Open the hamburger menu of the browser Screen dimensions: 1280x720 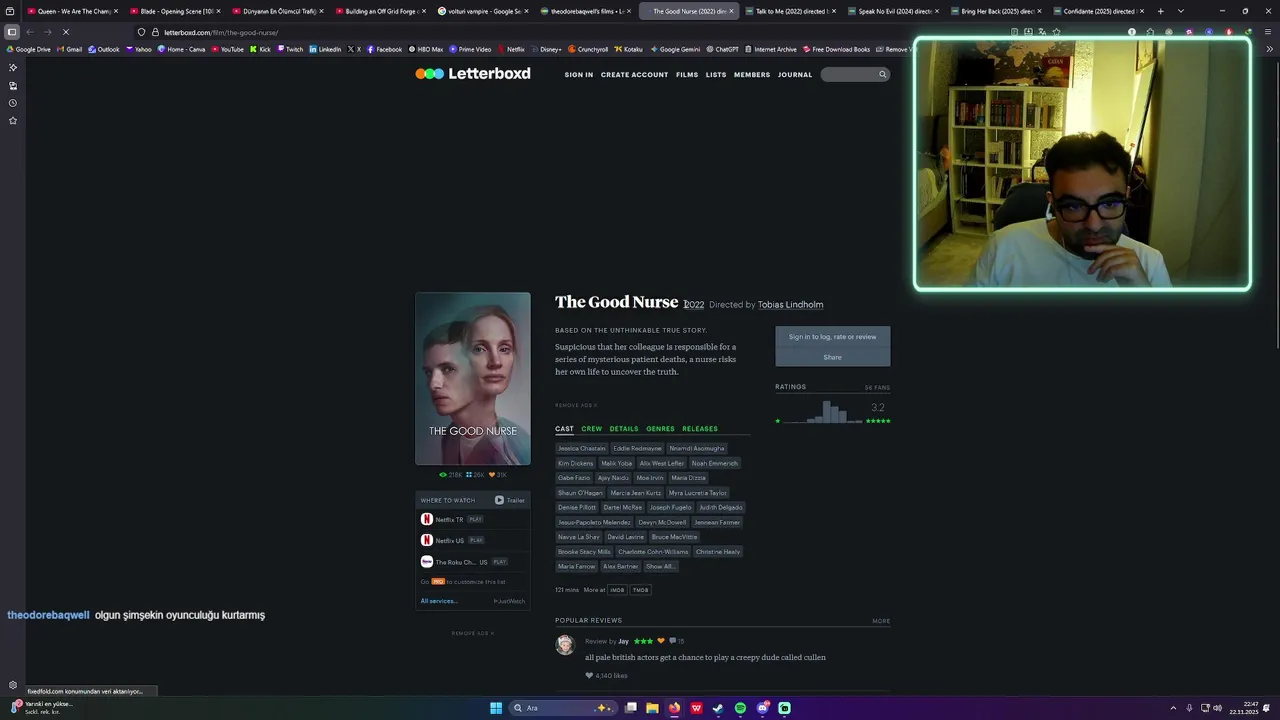click(1267, 32)
